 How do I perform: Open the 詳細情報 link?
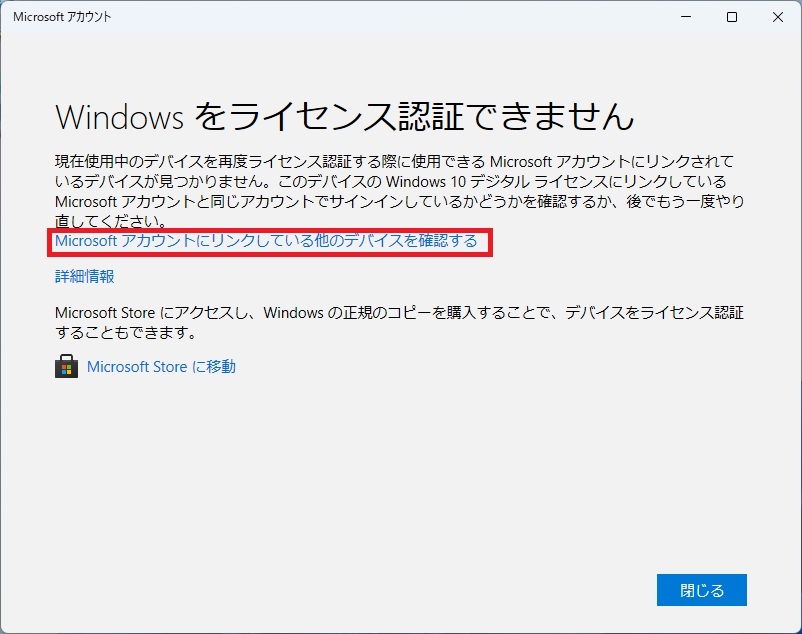click(x=84, y=277)
